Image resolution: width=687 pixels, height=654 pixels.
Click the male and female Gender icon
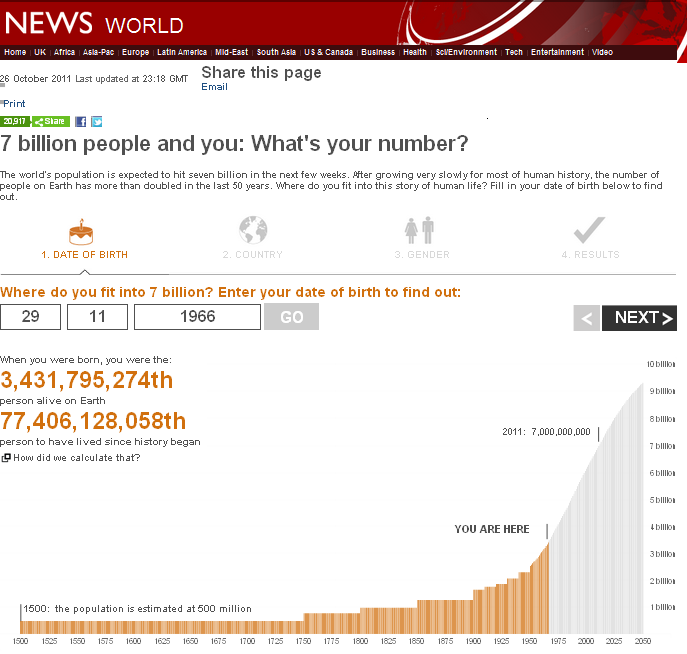pyautogui.click(x=419, y=230)
